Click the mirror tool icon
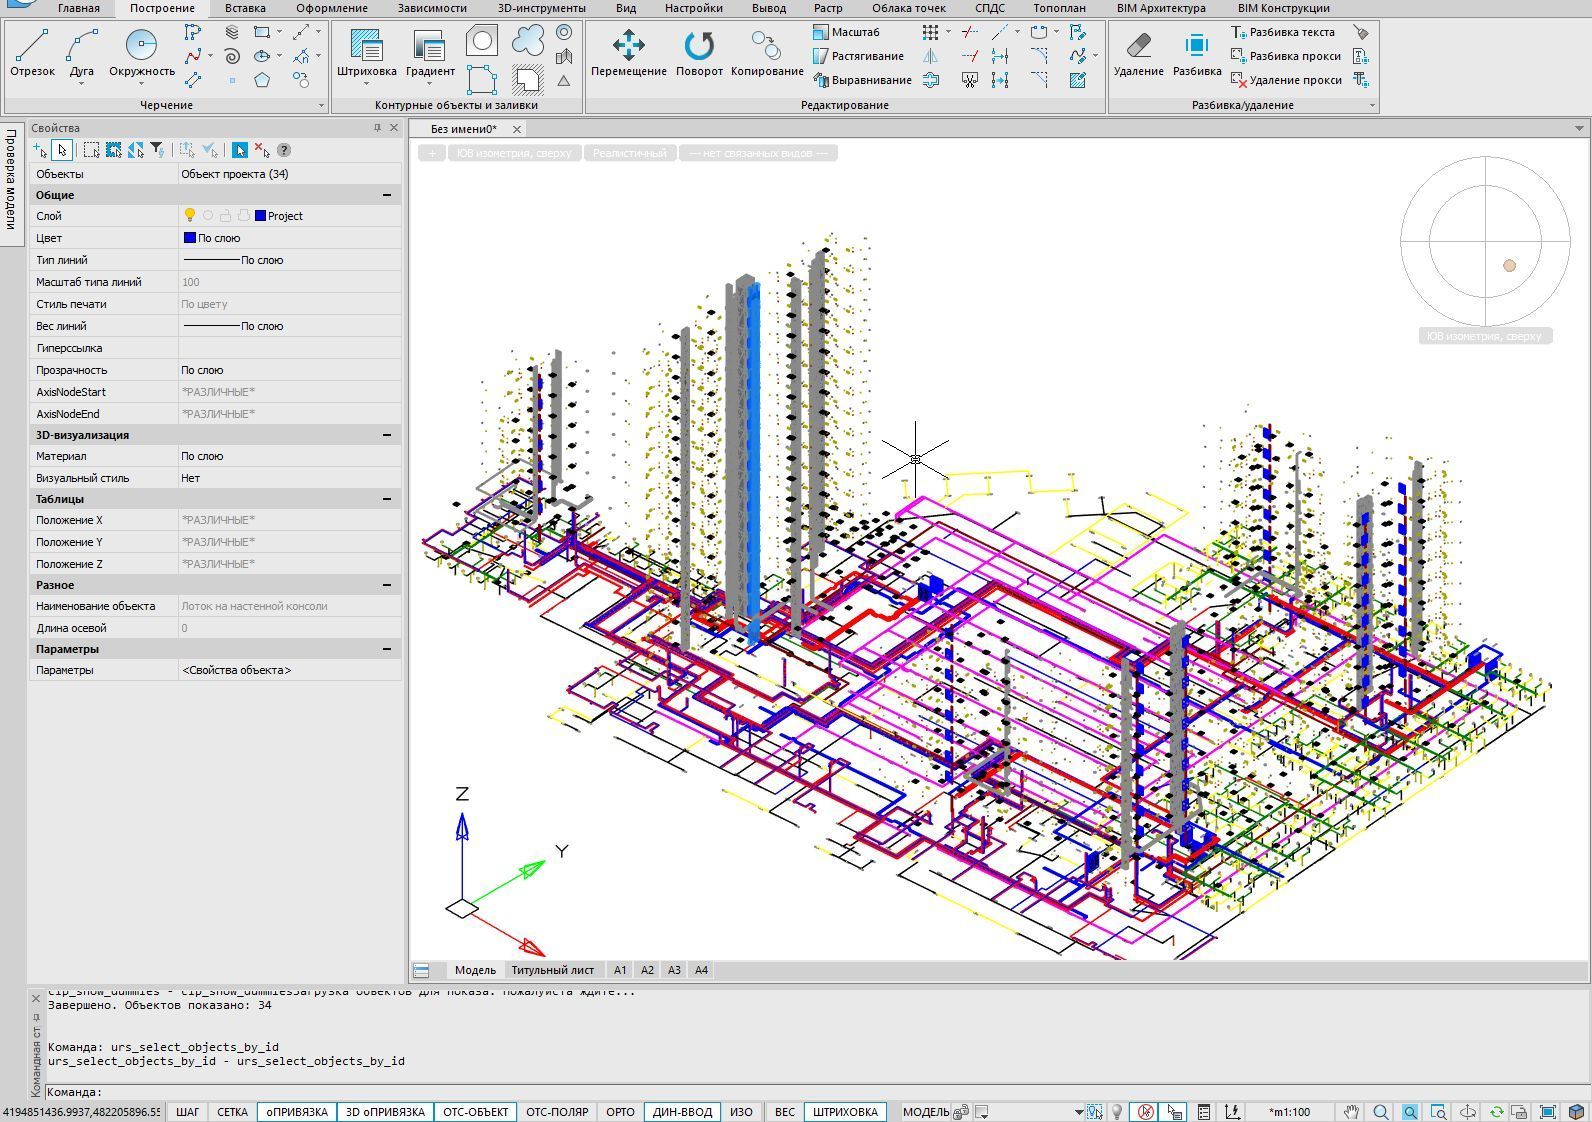1592x1122 pixels. coord(931,56)
